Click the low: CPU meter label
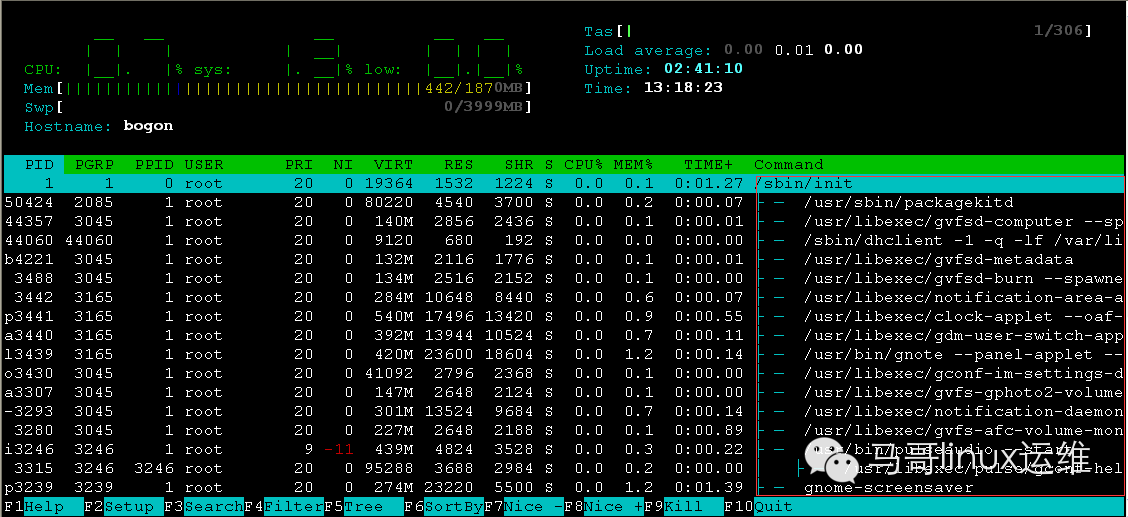 coord(383,70)
